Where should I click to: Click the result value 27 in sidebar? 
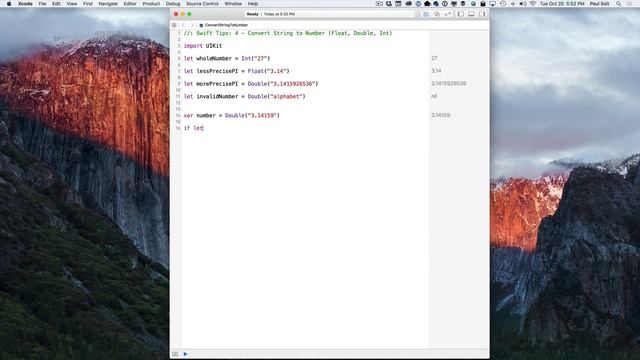pos(434,58)
